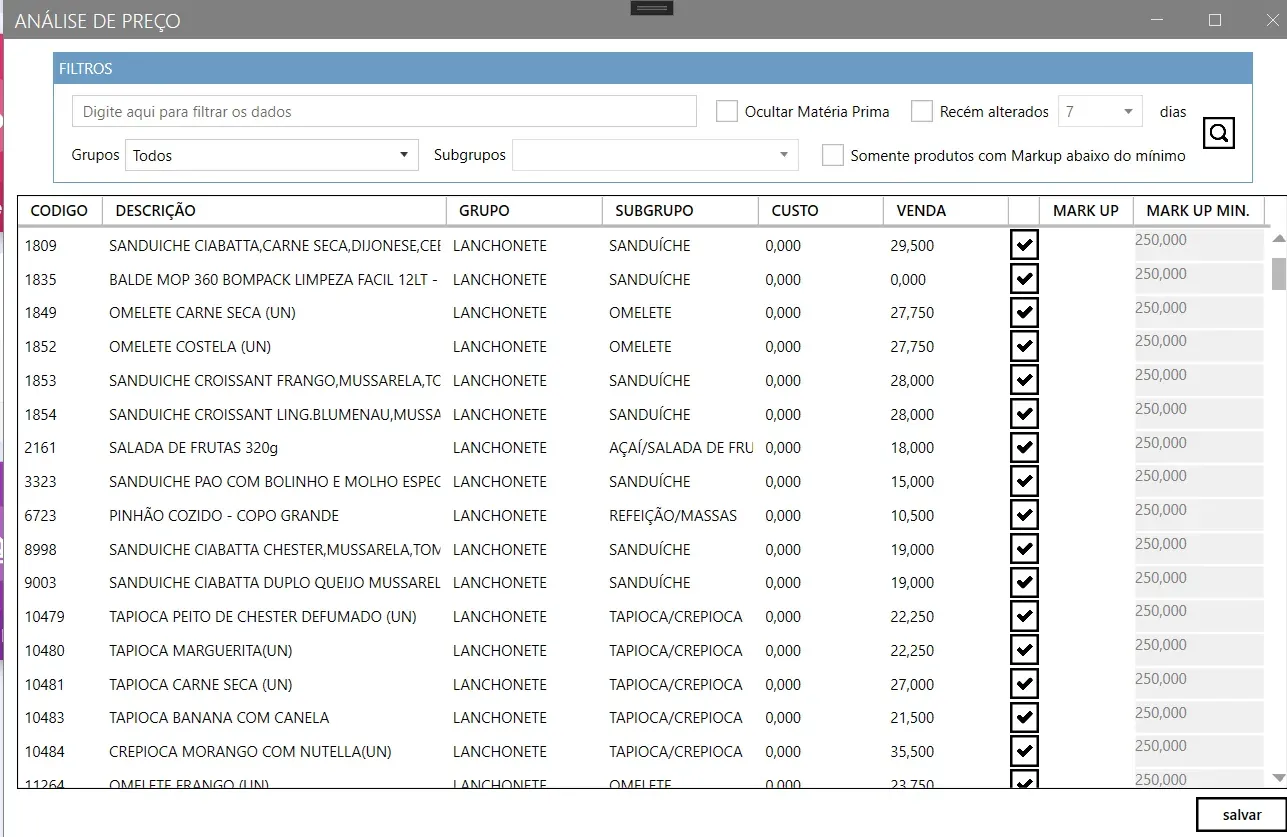Sort by CODIGO column header
Screen dimensions: 1287x837
tap(60, 210)
